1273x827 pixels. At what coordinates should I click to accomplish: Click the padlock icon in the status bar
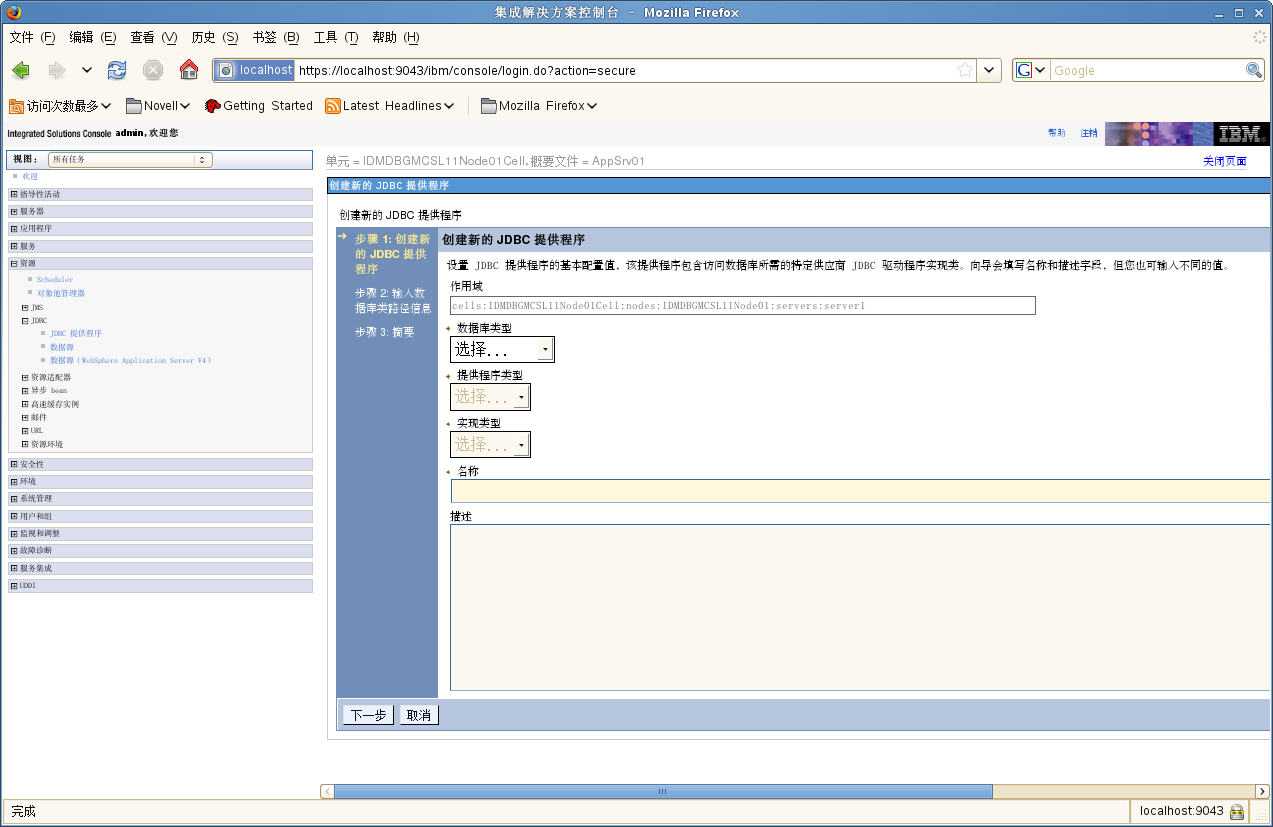[1237, 811]
